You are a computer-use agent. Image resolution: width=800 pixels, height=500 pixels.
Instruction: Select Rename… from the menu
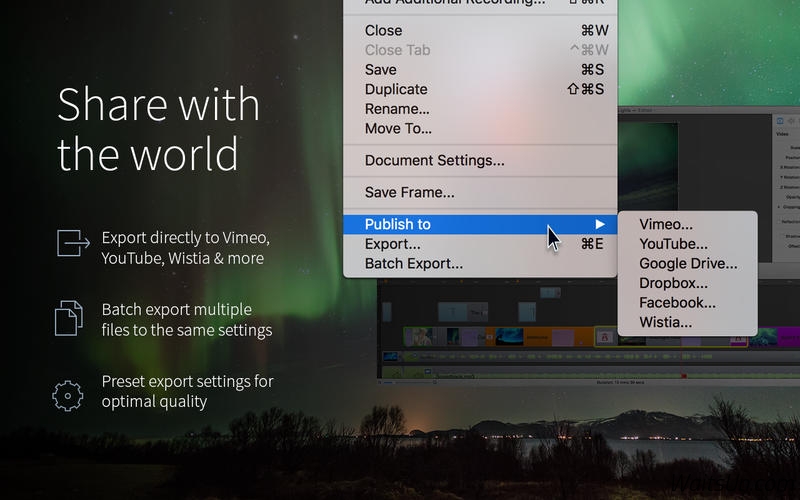click(480, 109)
